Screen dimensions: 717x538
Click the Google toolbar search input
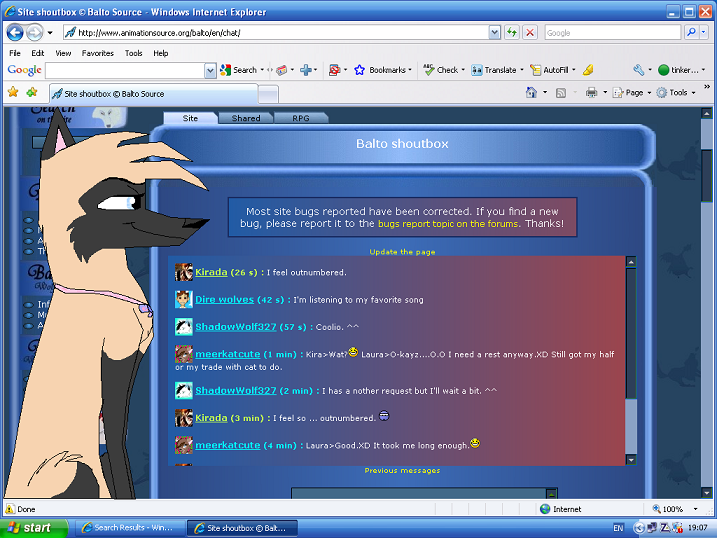tap(125, 70)
